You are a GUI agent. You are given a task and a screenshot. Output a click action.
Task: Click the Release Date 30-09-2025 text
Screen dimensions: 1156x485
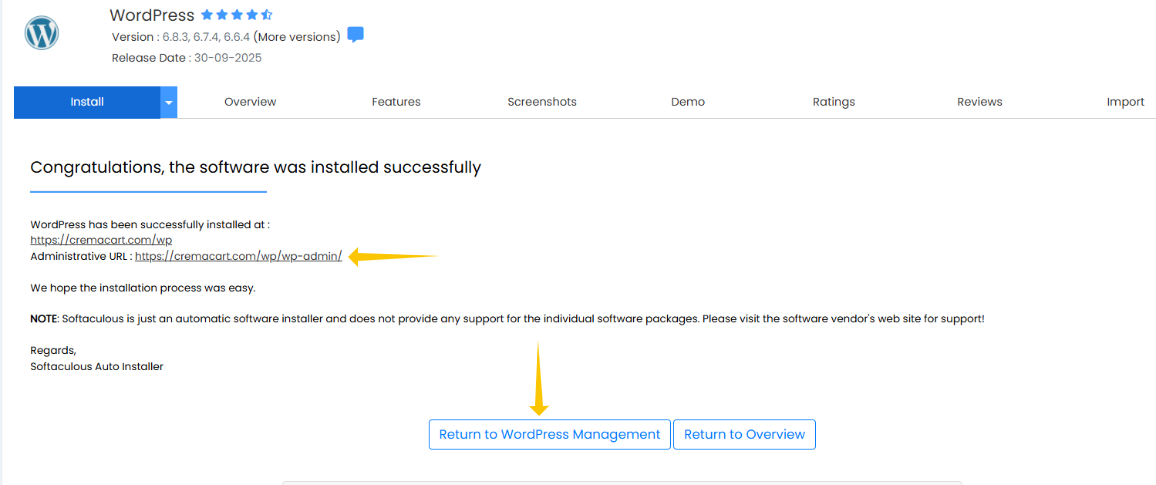click(187, 58)
